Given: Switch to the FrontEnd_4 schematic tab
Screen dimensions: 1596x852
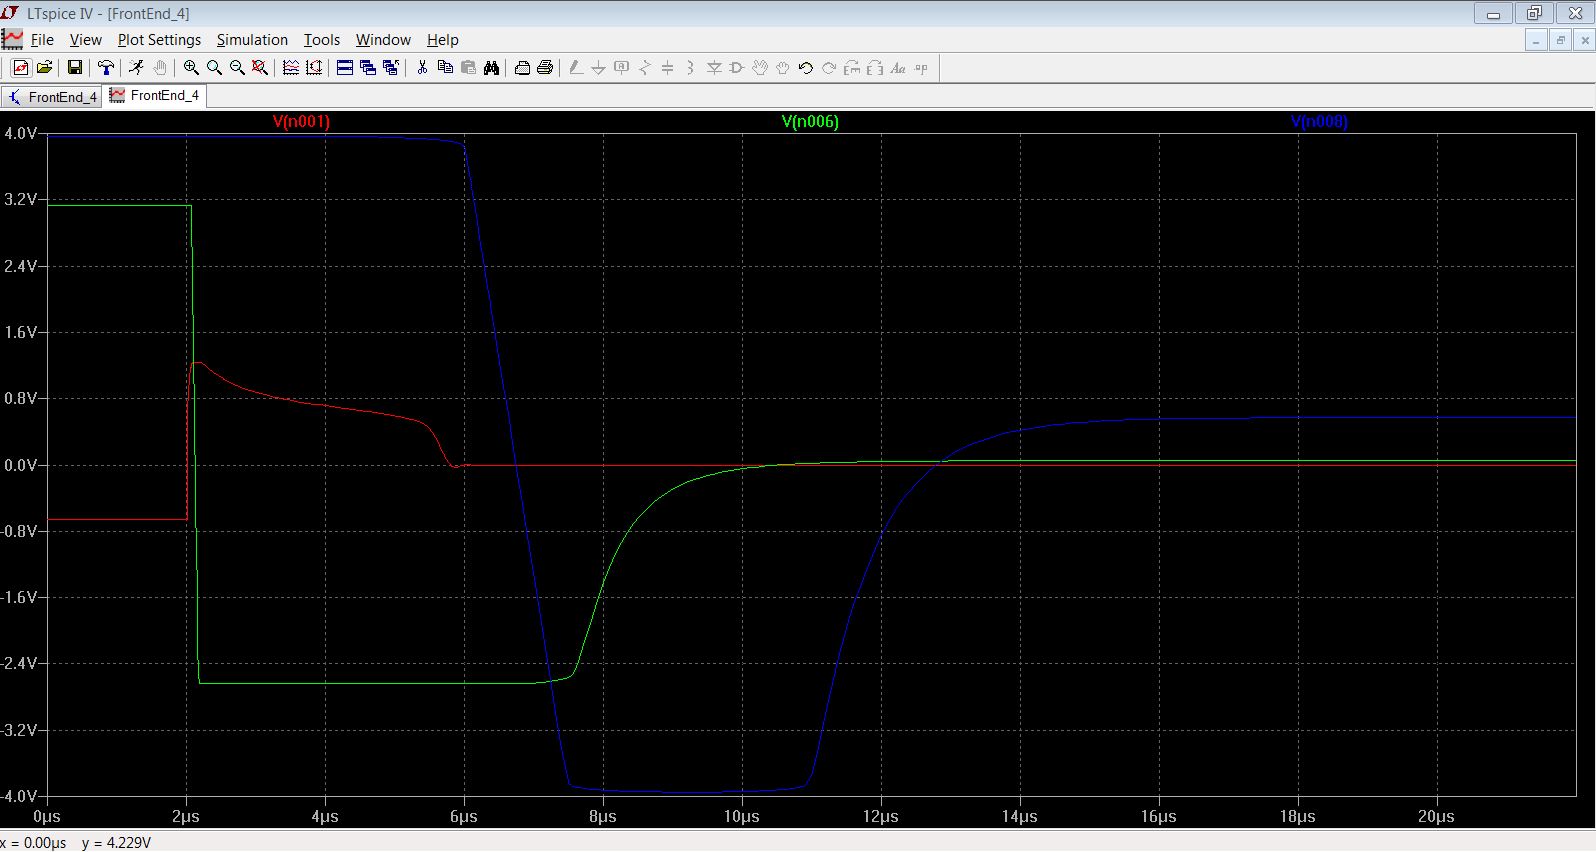Looking at the screenshot, I should pyautogui.click(x=52, y=97).
